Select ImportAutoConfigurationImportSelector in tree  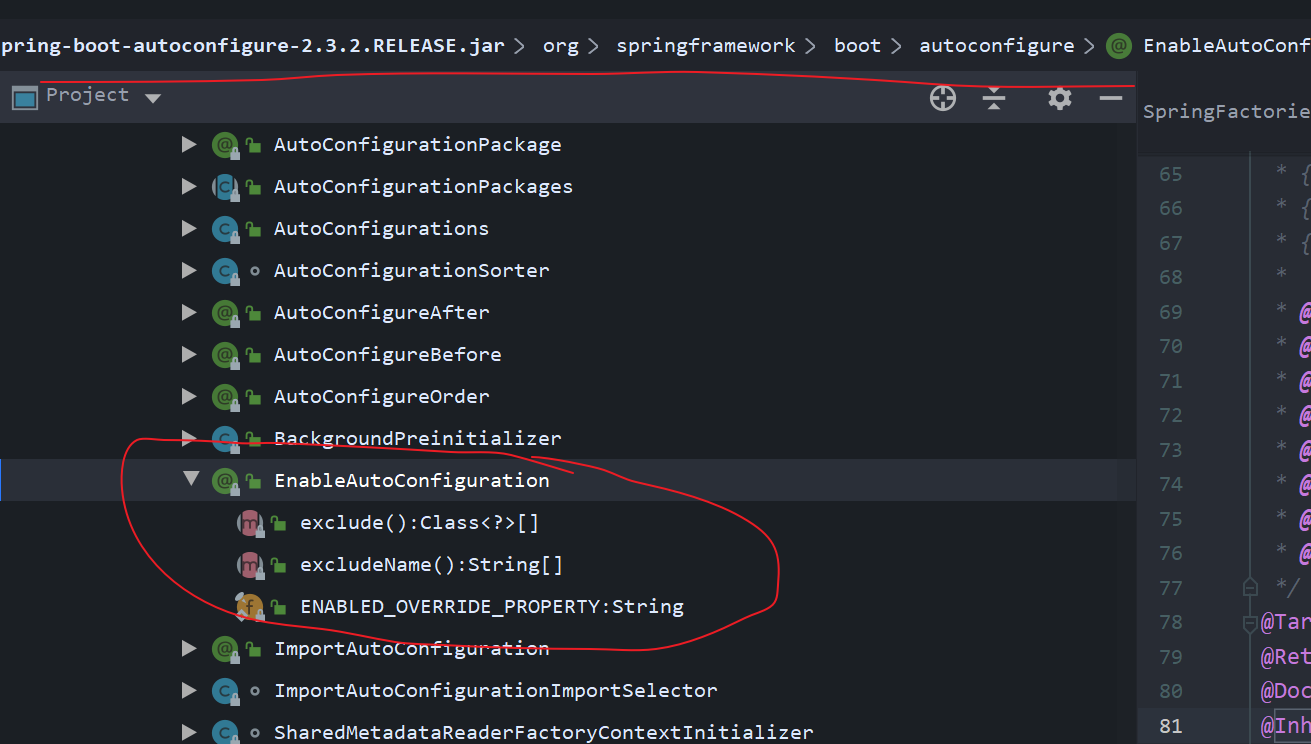click(x=496, y=691)
